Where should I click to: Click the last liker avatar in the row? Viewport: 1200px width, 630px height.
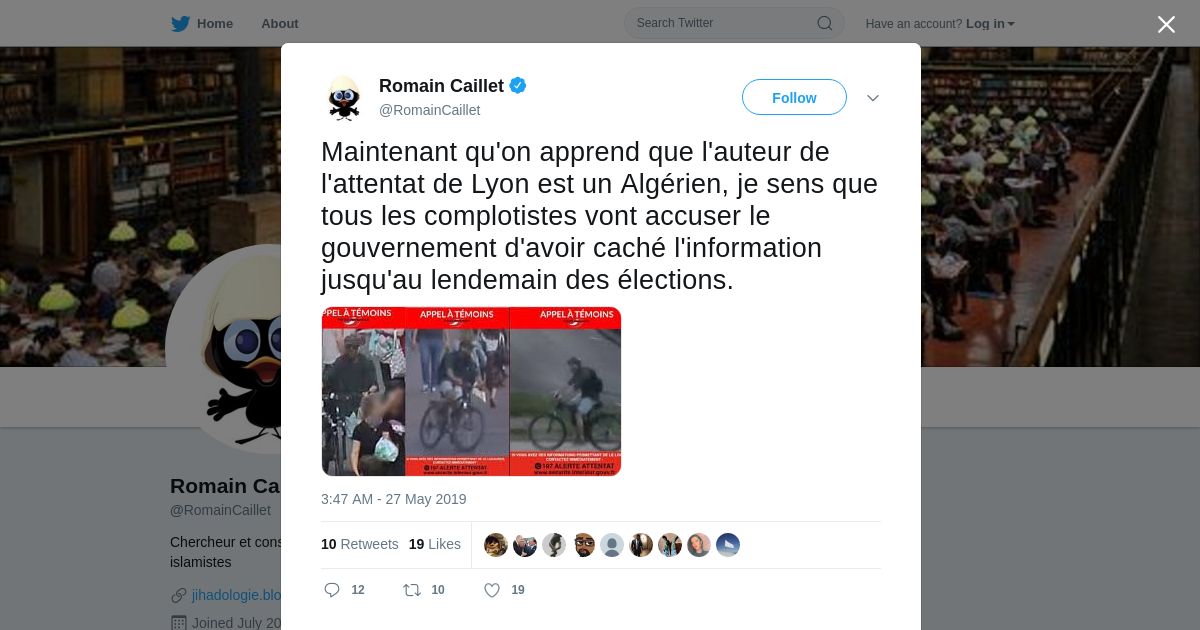pos(728,545)
